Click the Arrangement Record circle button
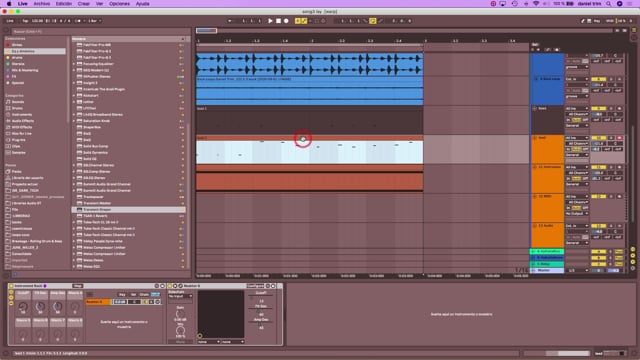 tap(286, 21)
